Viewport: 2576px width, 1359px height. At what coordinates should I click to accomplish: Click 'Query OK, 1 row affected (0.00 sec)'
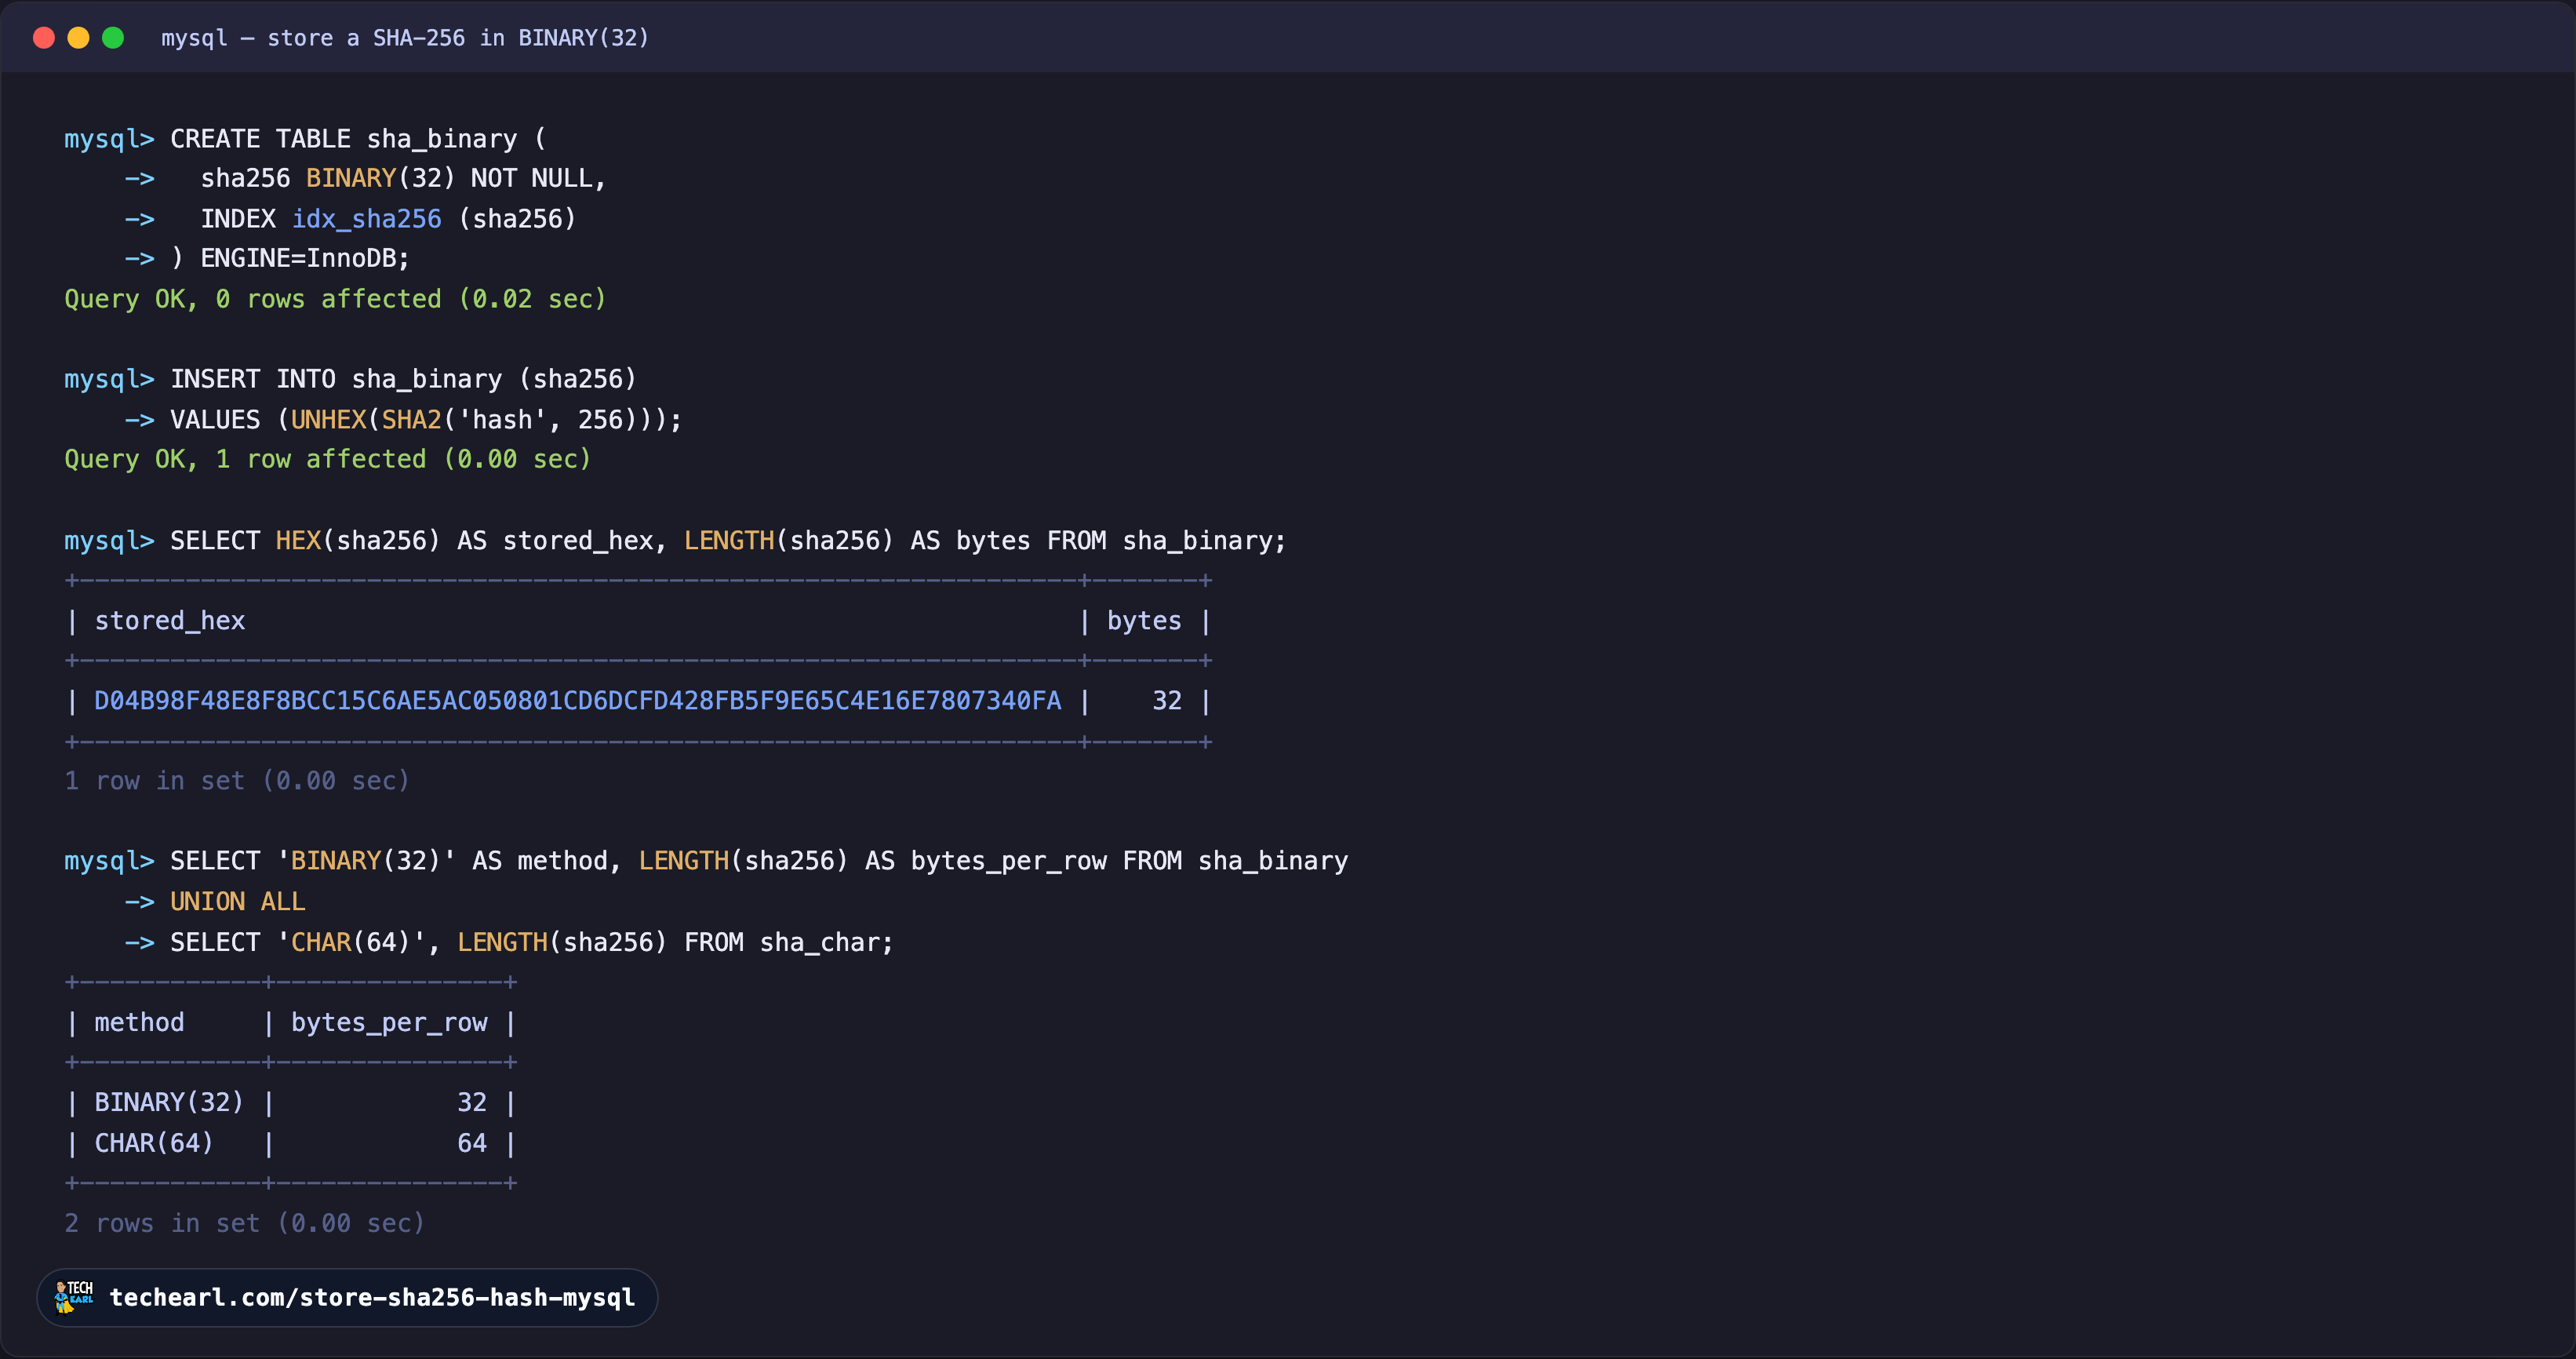(x=328, y=459)
